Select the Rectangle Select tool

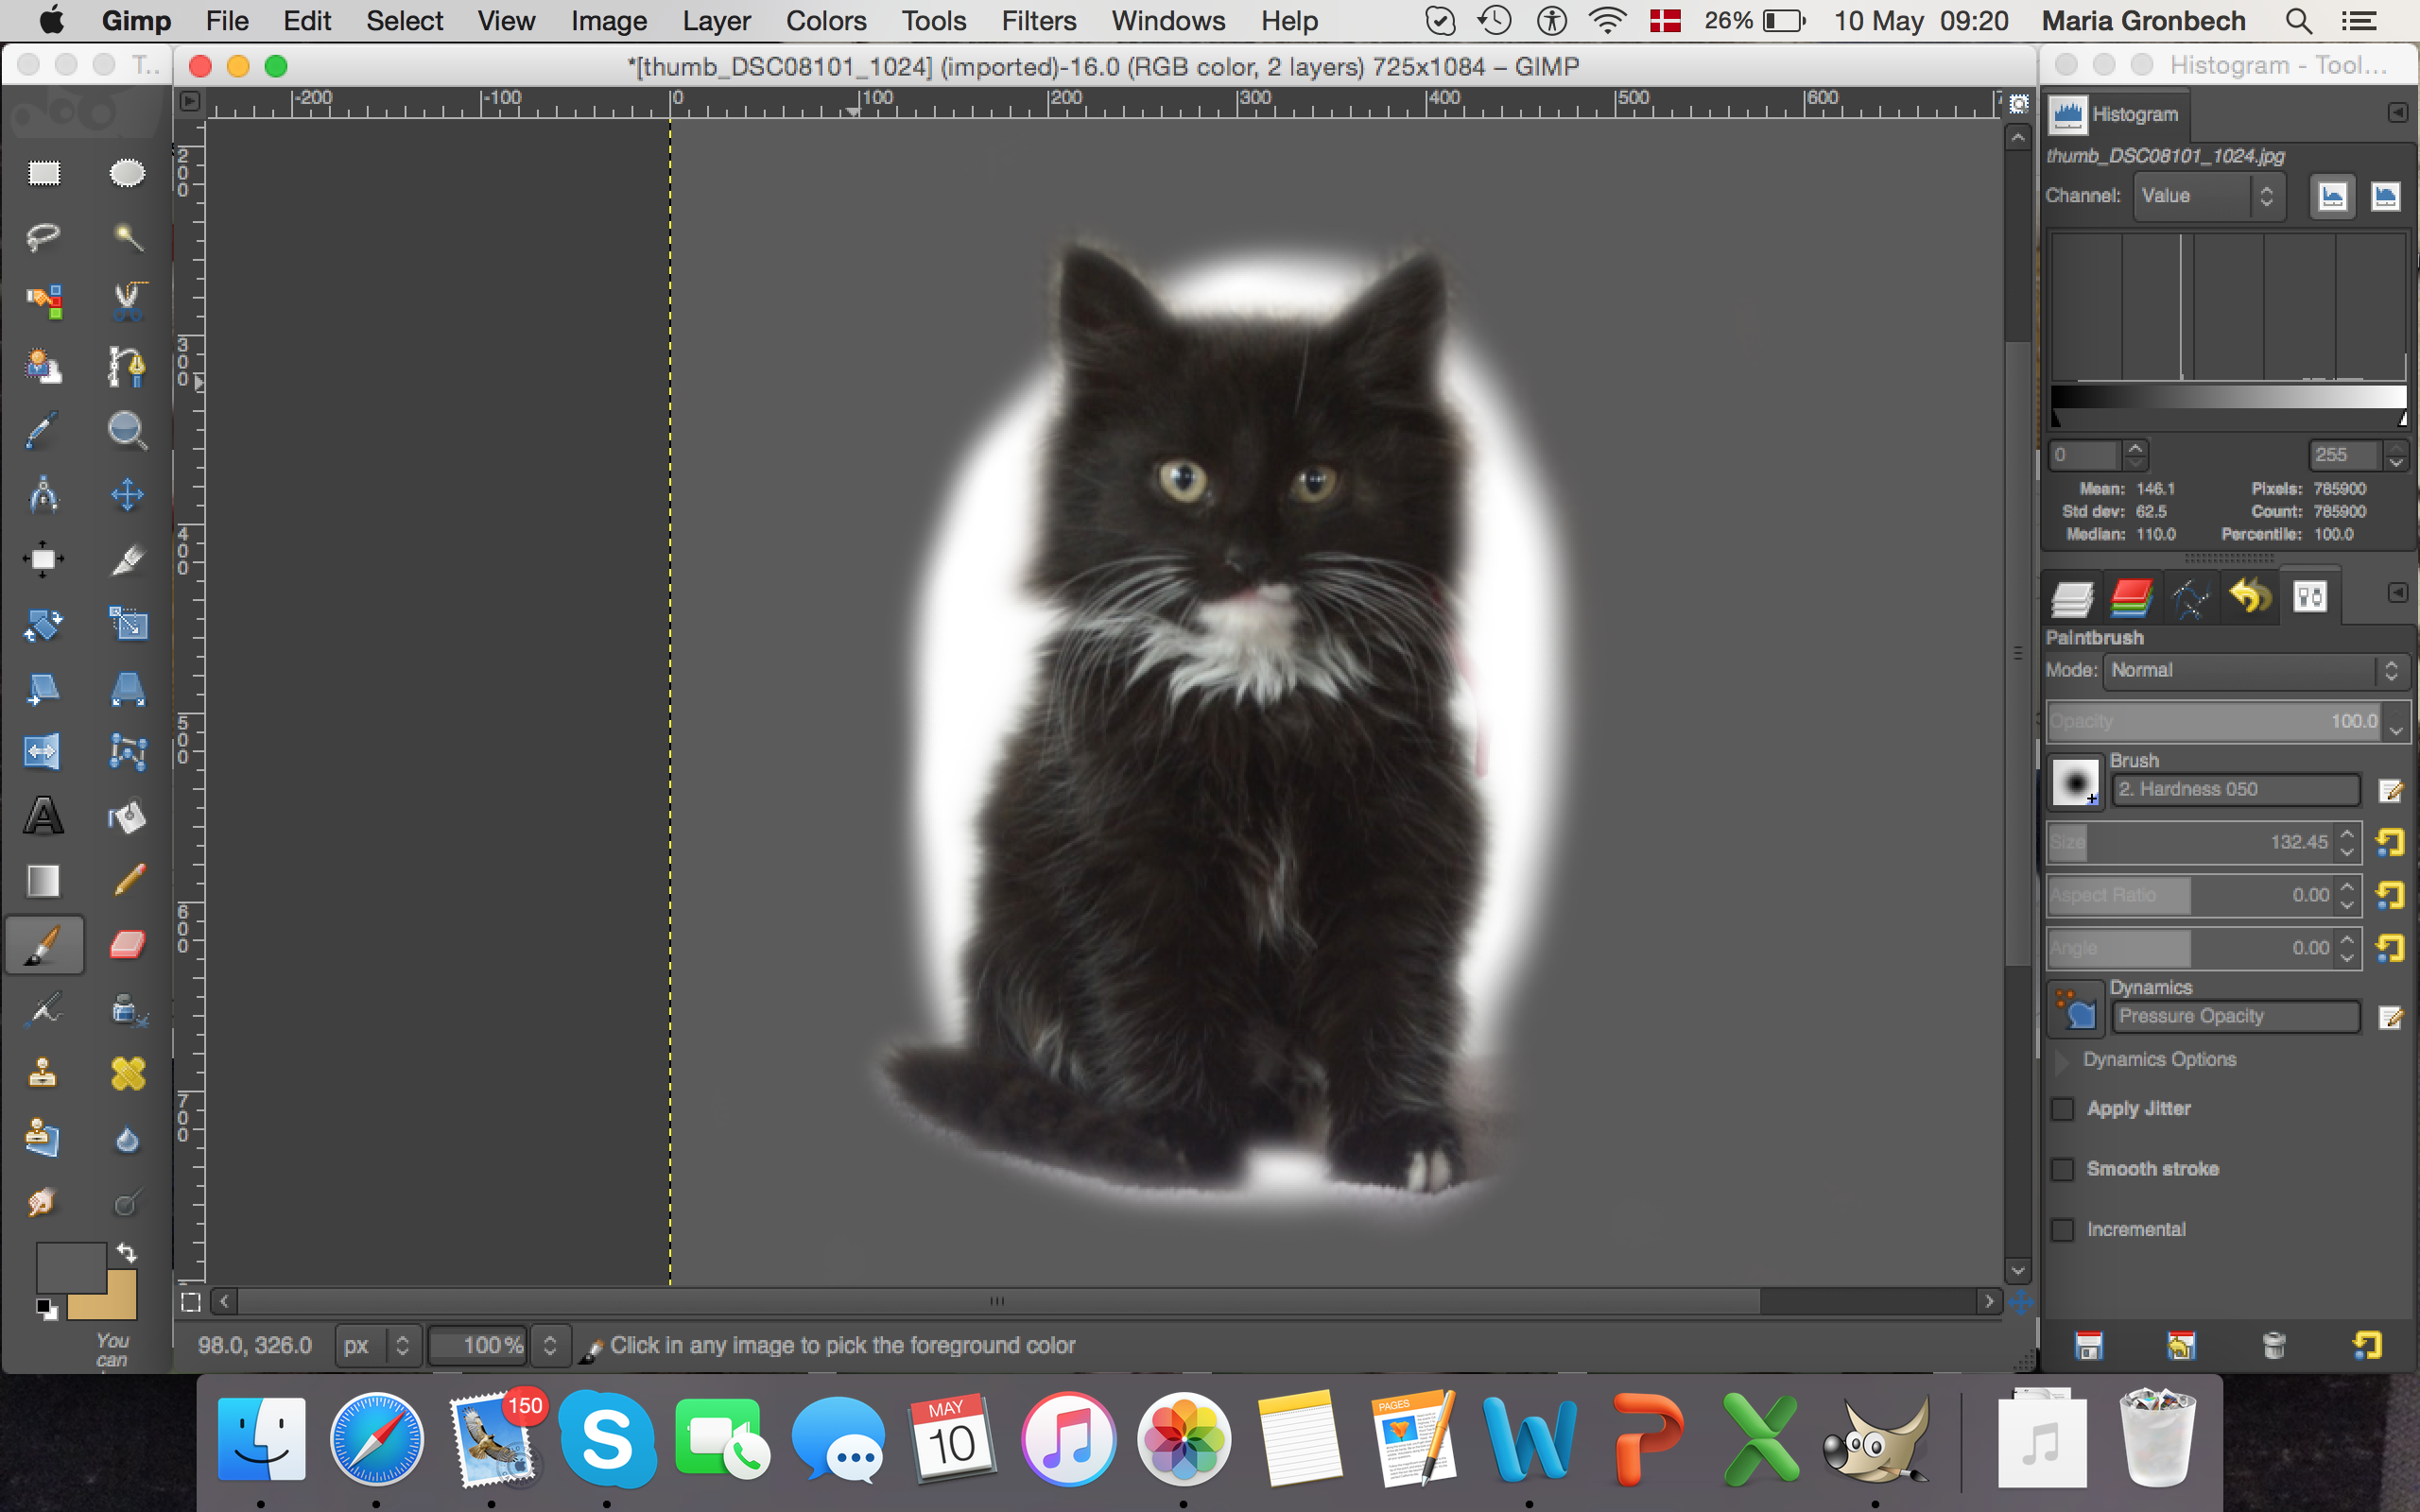point(43,173)
